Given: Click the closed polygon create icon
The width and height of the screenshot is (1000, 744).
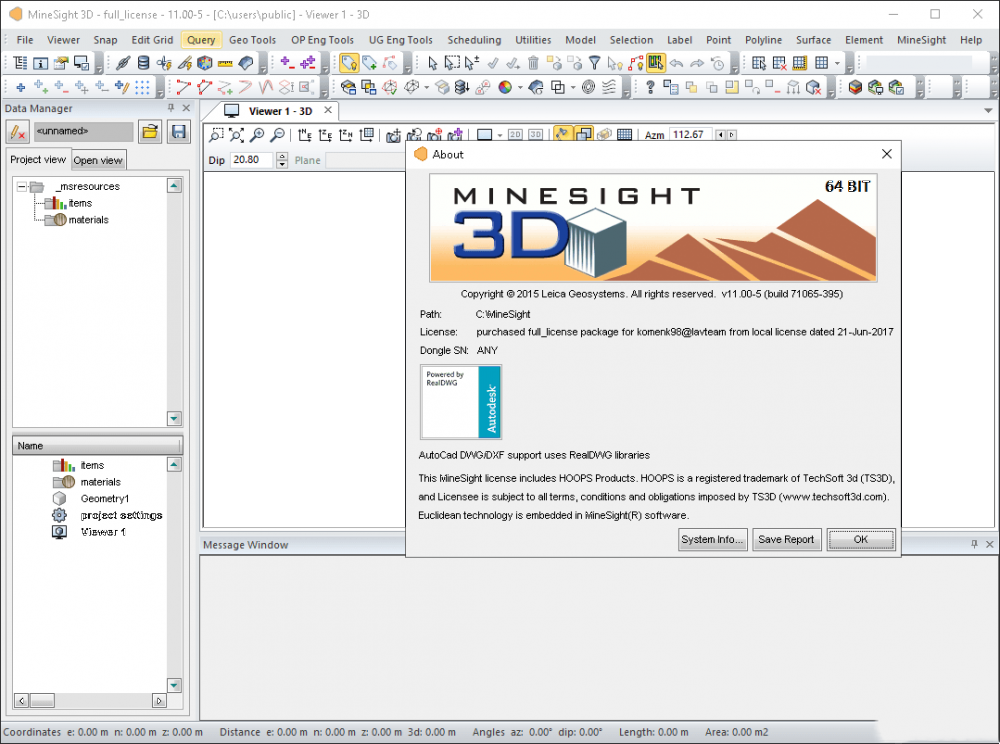Looking at the screenshot, I should (x=204, y=87).
